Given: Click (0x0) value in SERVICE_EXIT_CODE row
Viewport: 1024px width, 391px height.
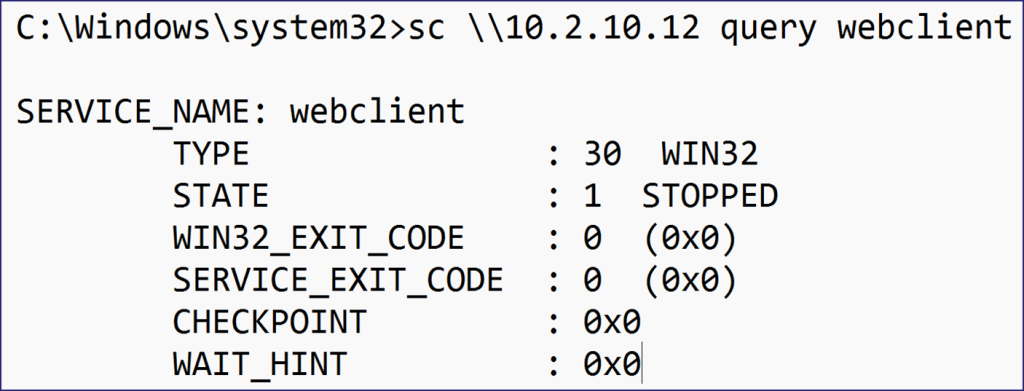Looking at the screenshot, I should coord(690,280).
